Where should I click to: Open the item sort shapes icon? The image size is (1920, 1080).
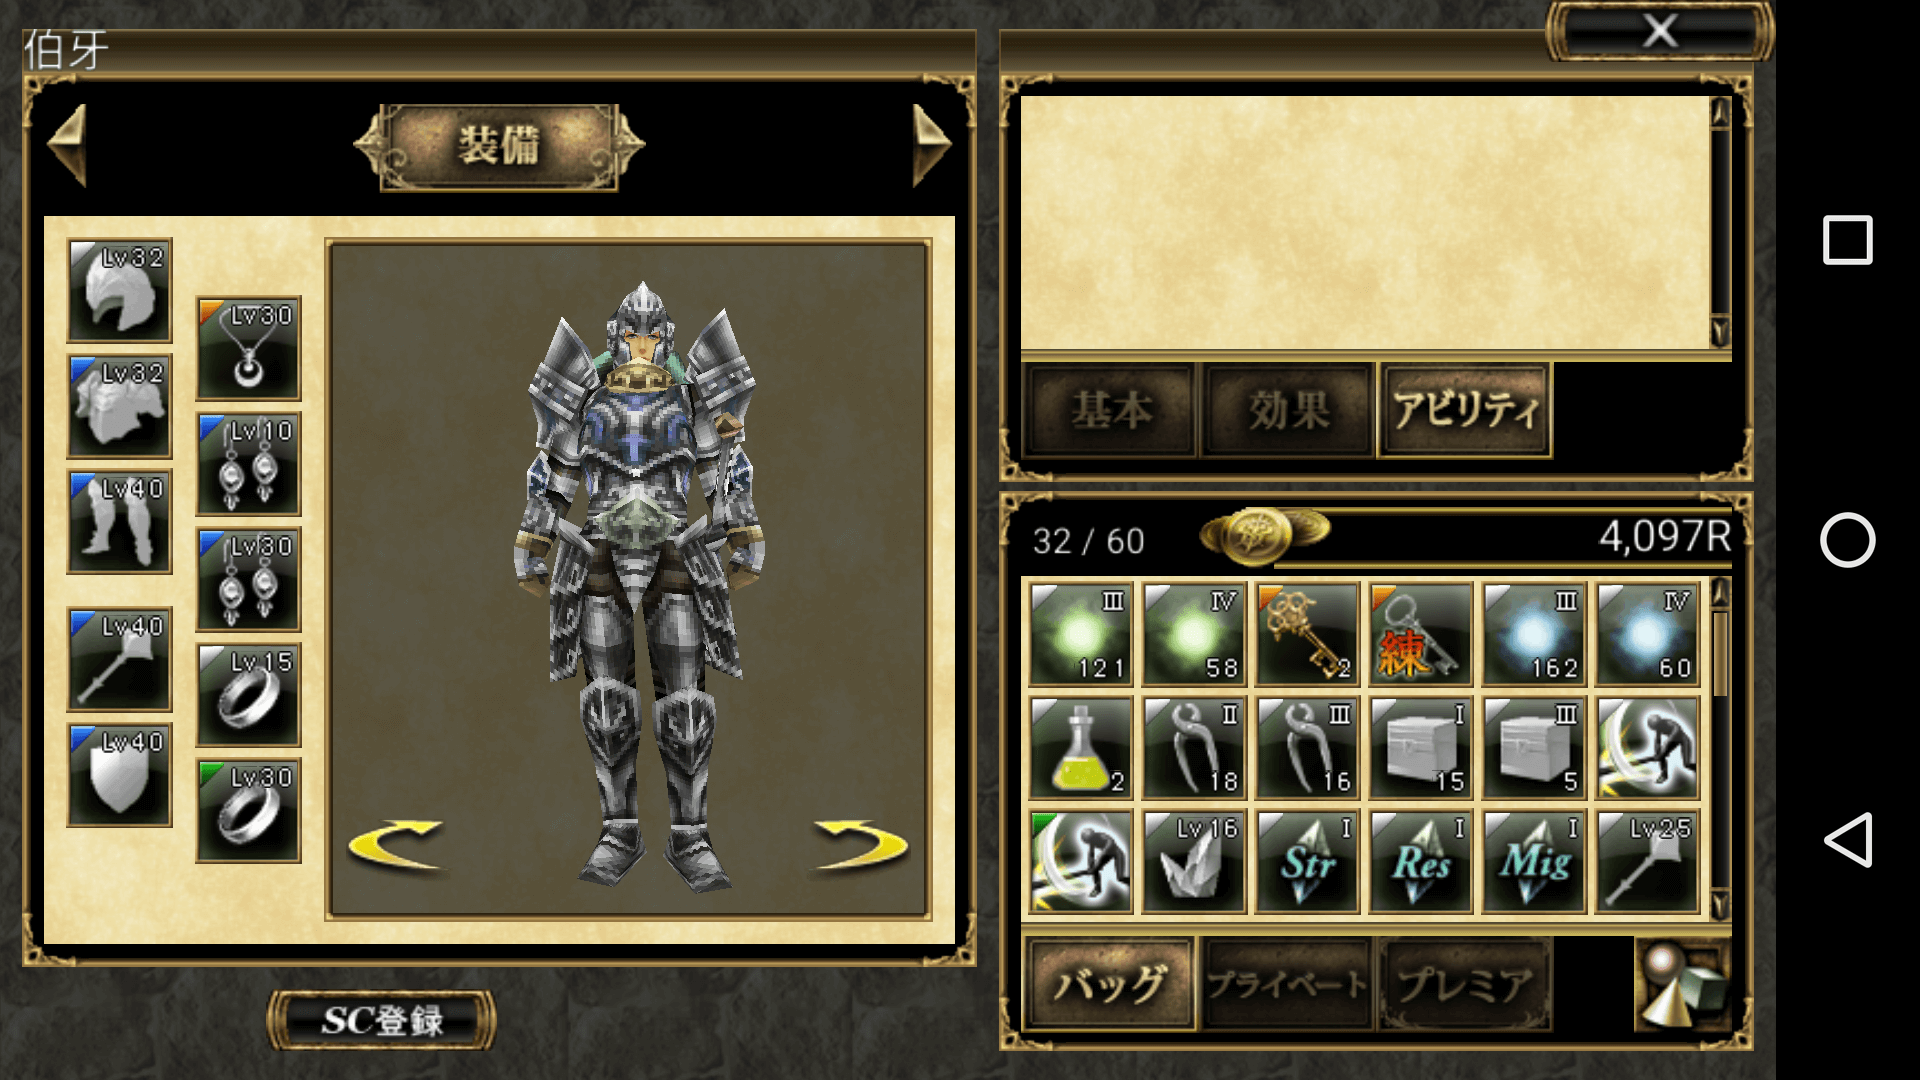[x=1683, y=984]
